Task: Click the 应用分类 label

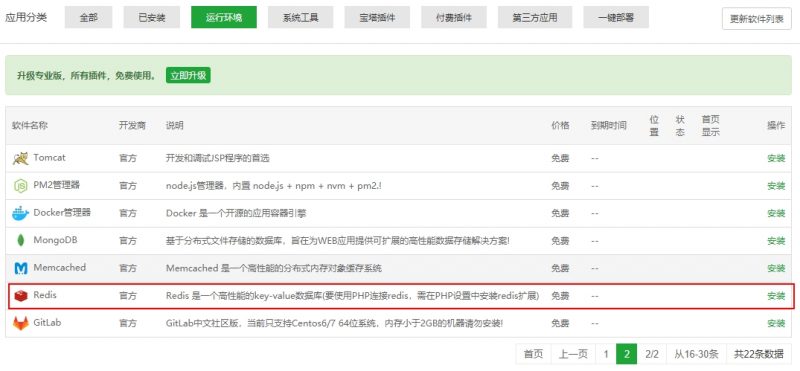Action: (26, 17)
